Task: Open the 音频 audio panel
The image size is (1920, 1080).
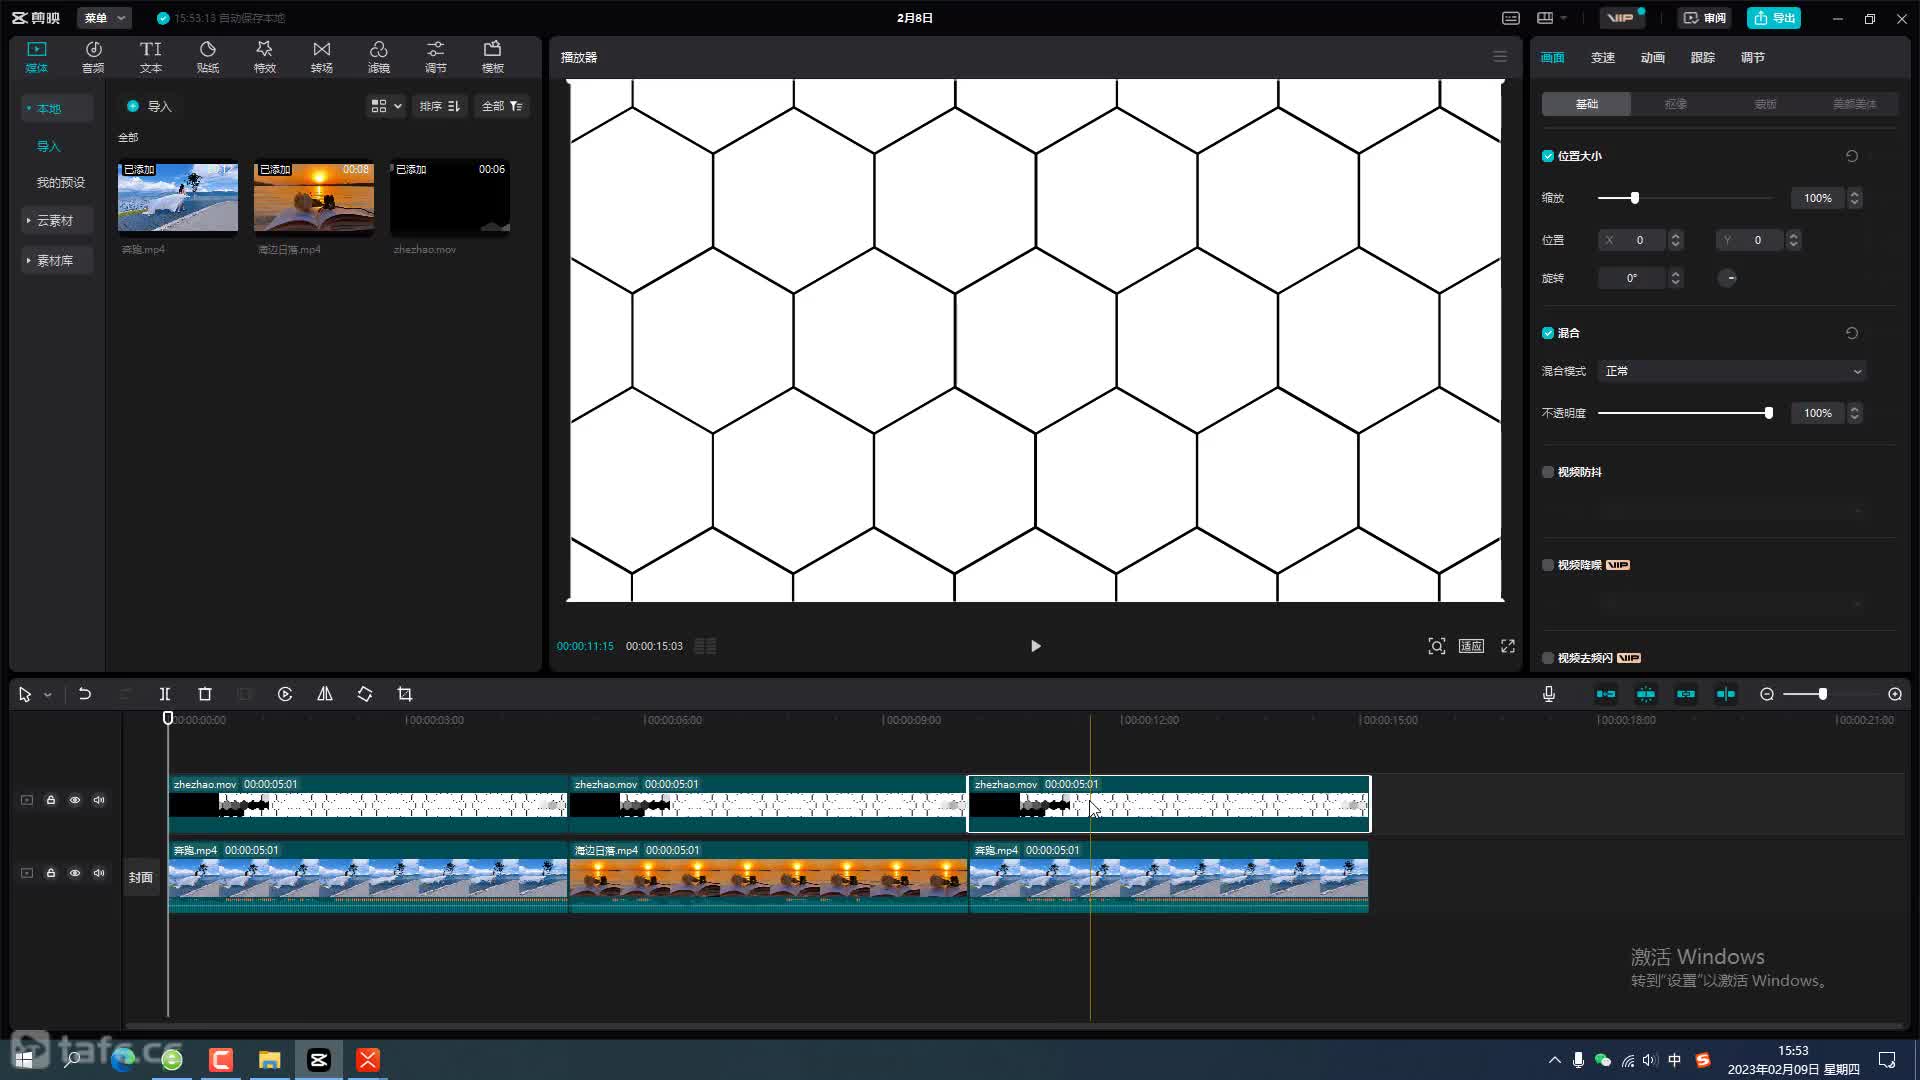Action: [x=93, y=57]
